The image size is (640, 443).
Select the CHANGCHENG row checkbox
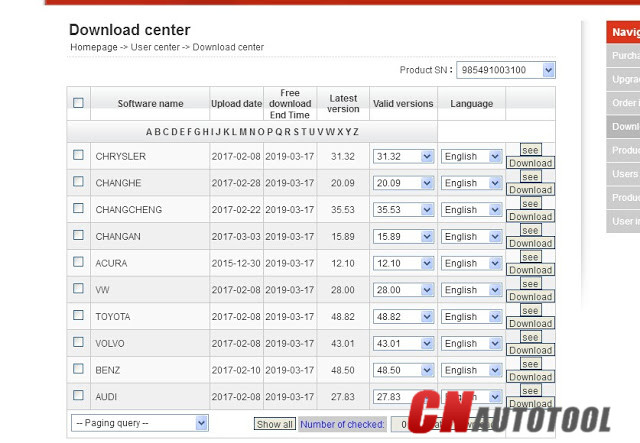coord(78,208)
